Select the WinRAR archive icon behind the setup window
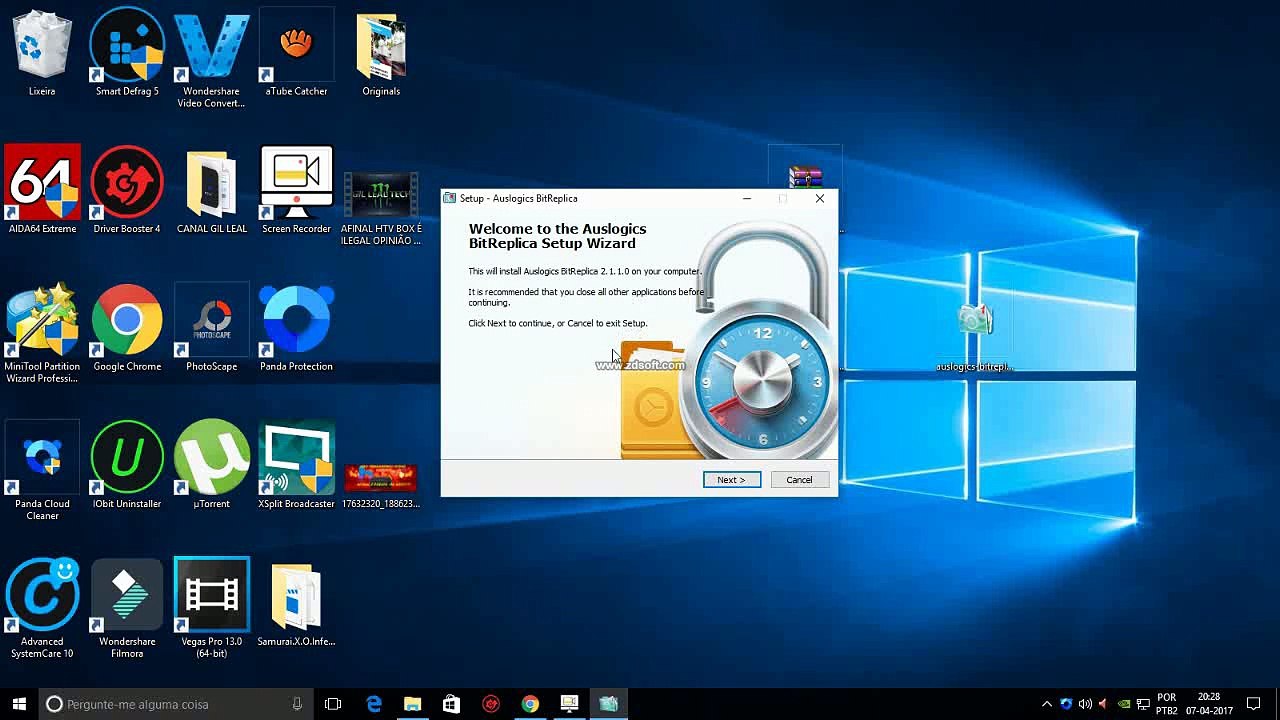Viewport: 1280px width, 720px height. (x=805, y=177)
